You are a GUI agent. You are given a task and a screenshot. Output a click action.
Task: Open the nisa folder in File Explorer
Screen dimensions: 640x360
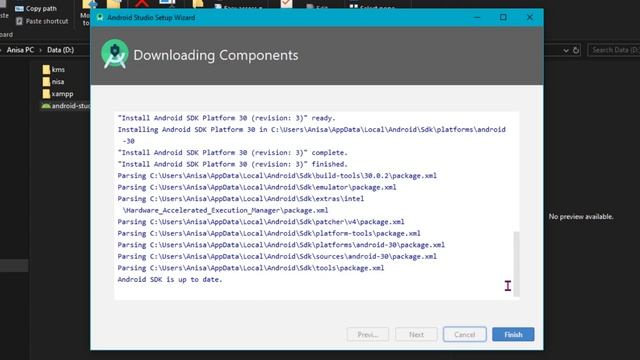coord(58,82)
